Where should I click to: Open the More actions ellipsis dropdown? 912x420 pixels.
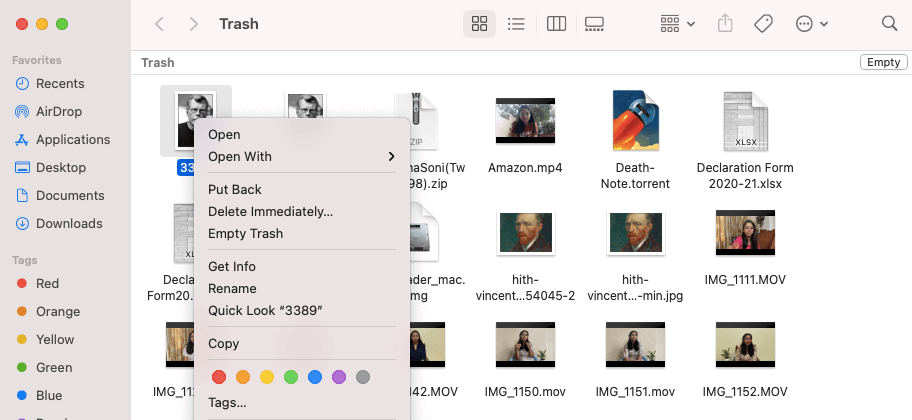click(x=811, y=24)
